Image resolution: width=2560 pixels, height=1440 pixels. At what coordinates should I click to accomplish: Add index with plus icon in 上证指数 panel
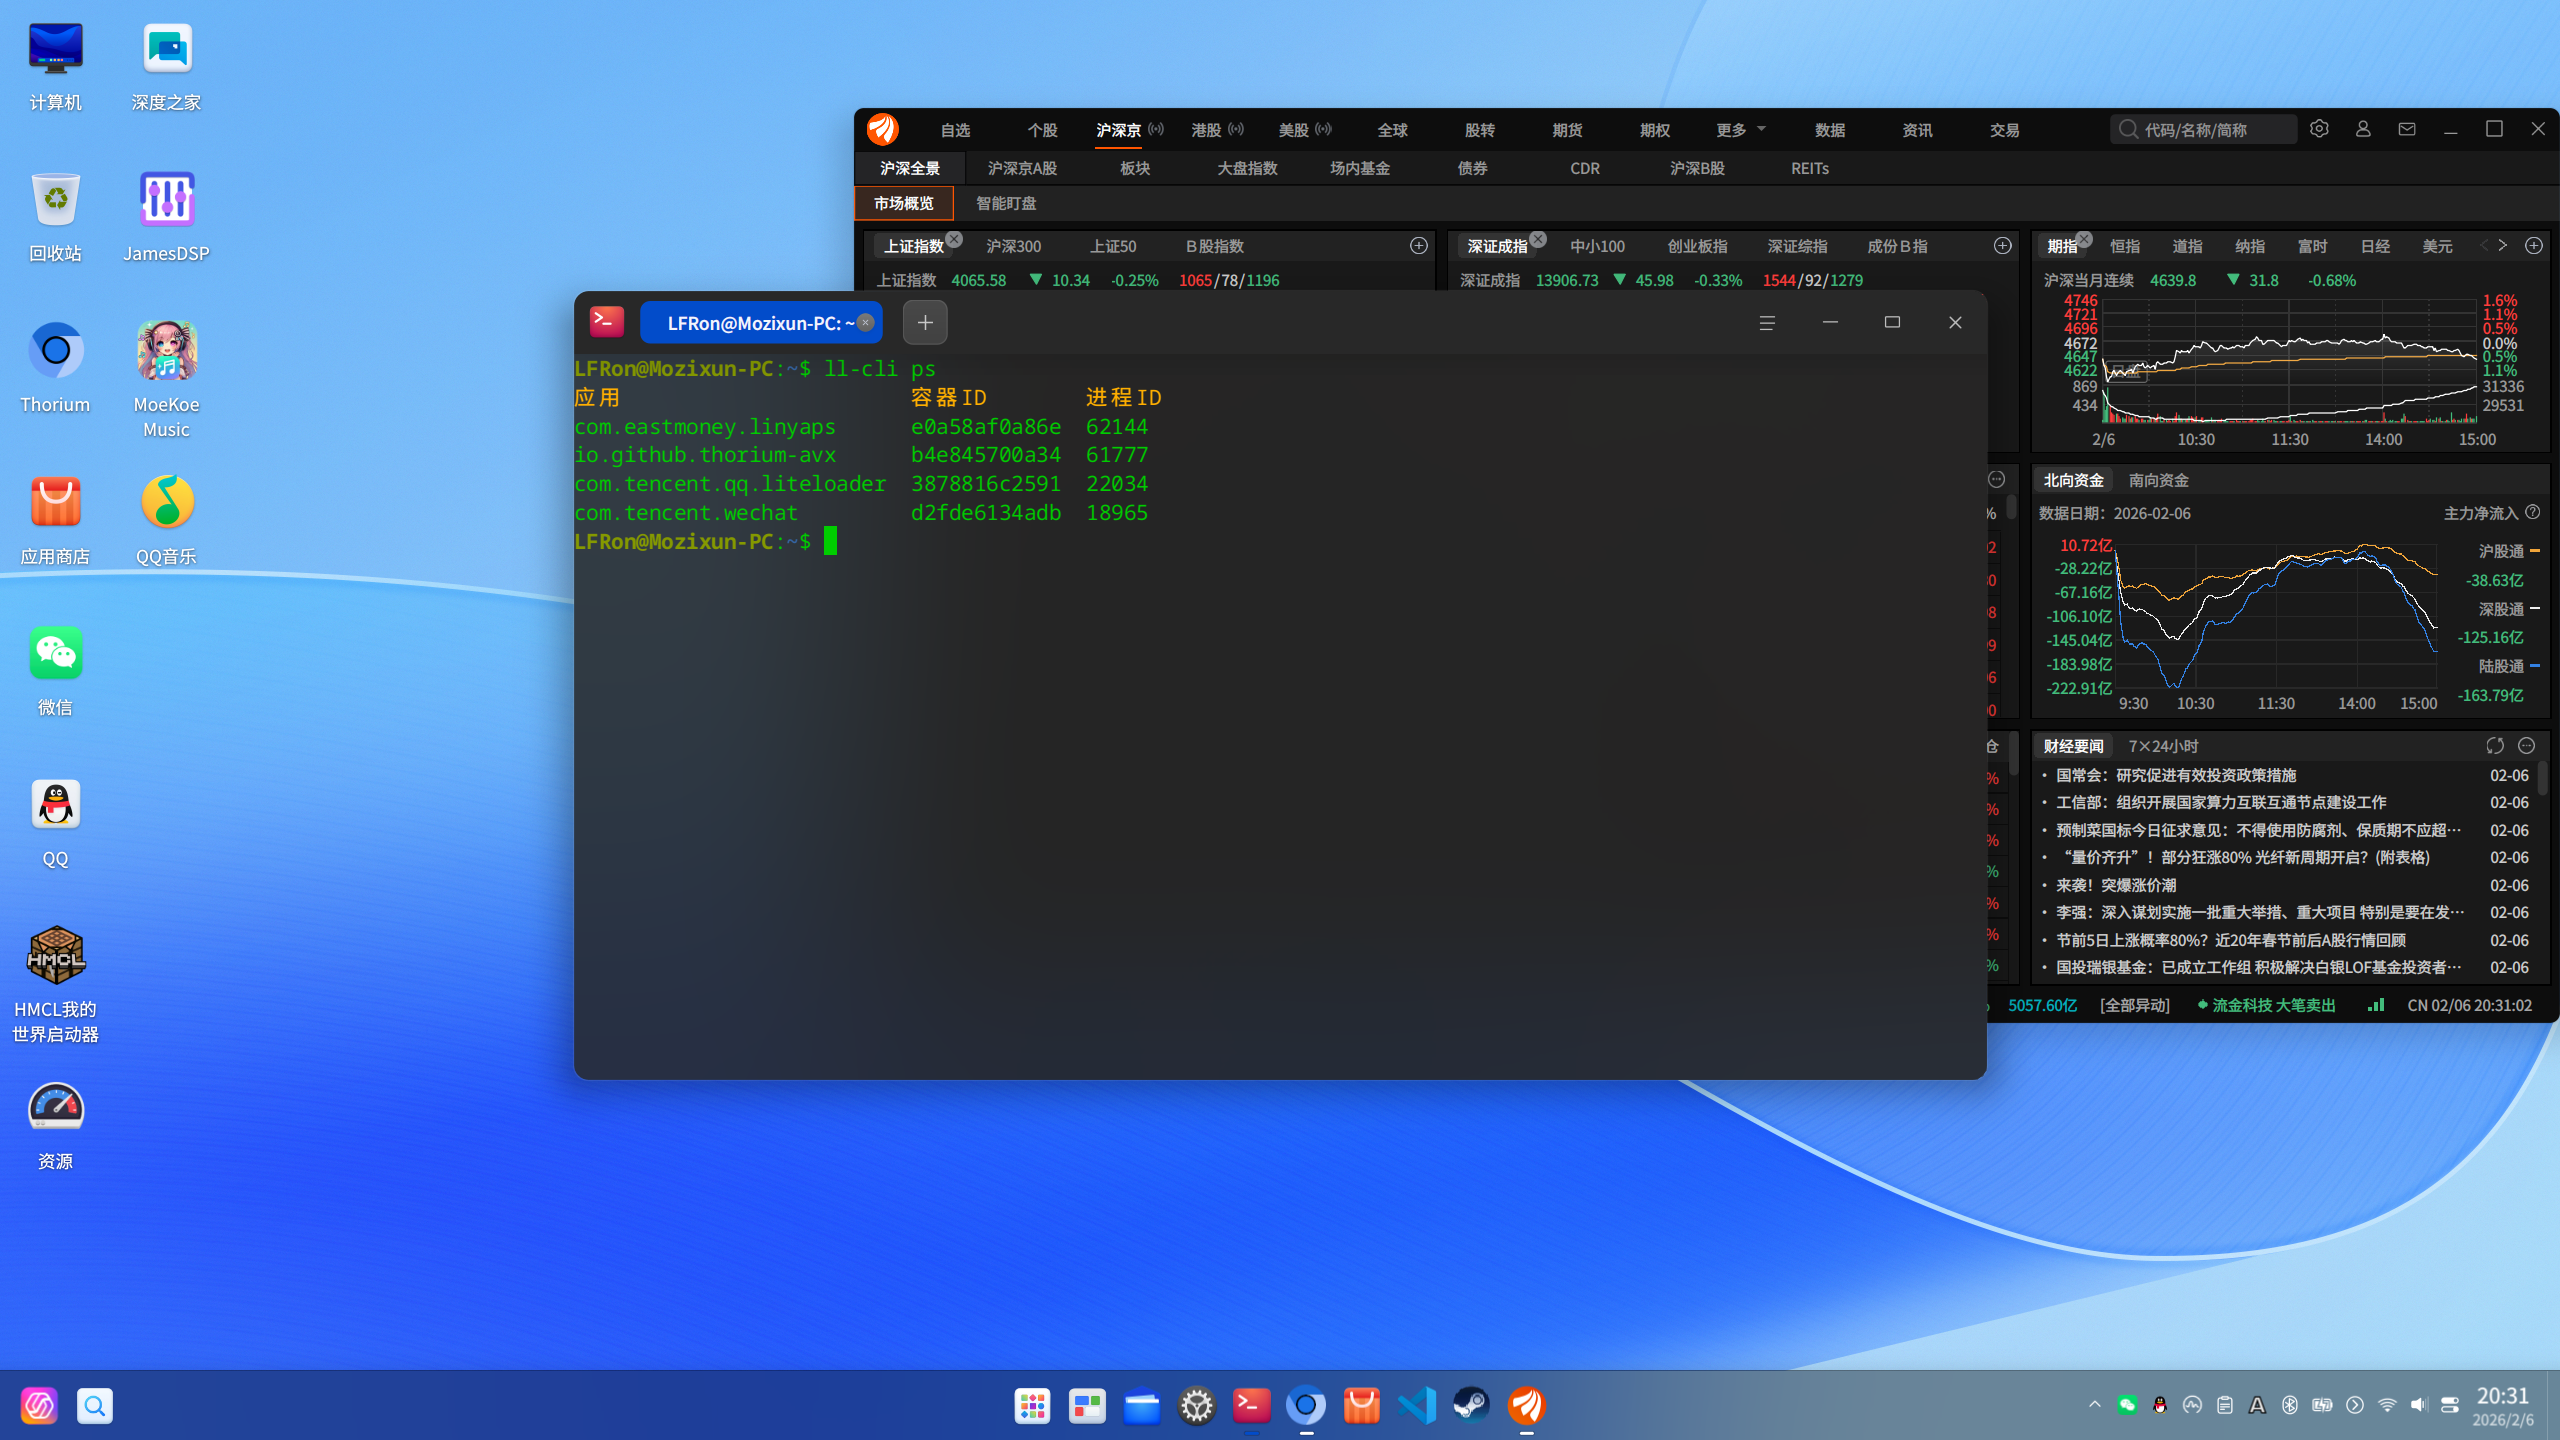pyautogui.click(x=1419, y=246)
